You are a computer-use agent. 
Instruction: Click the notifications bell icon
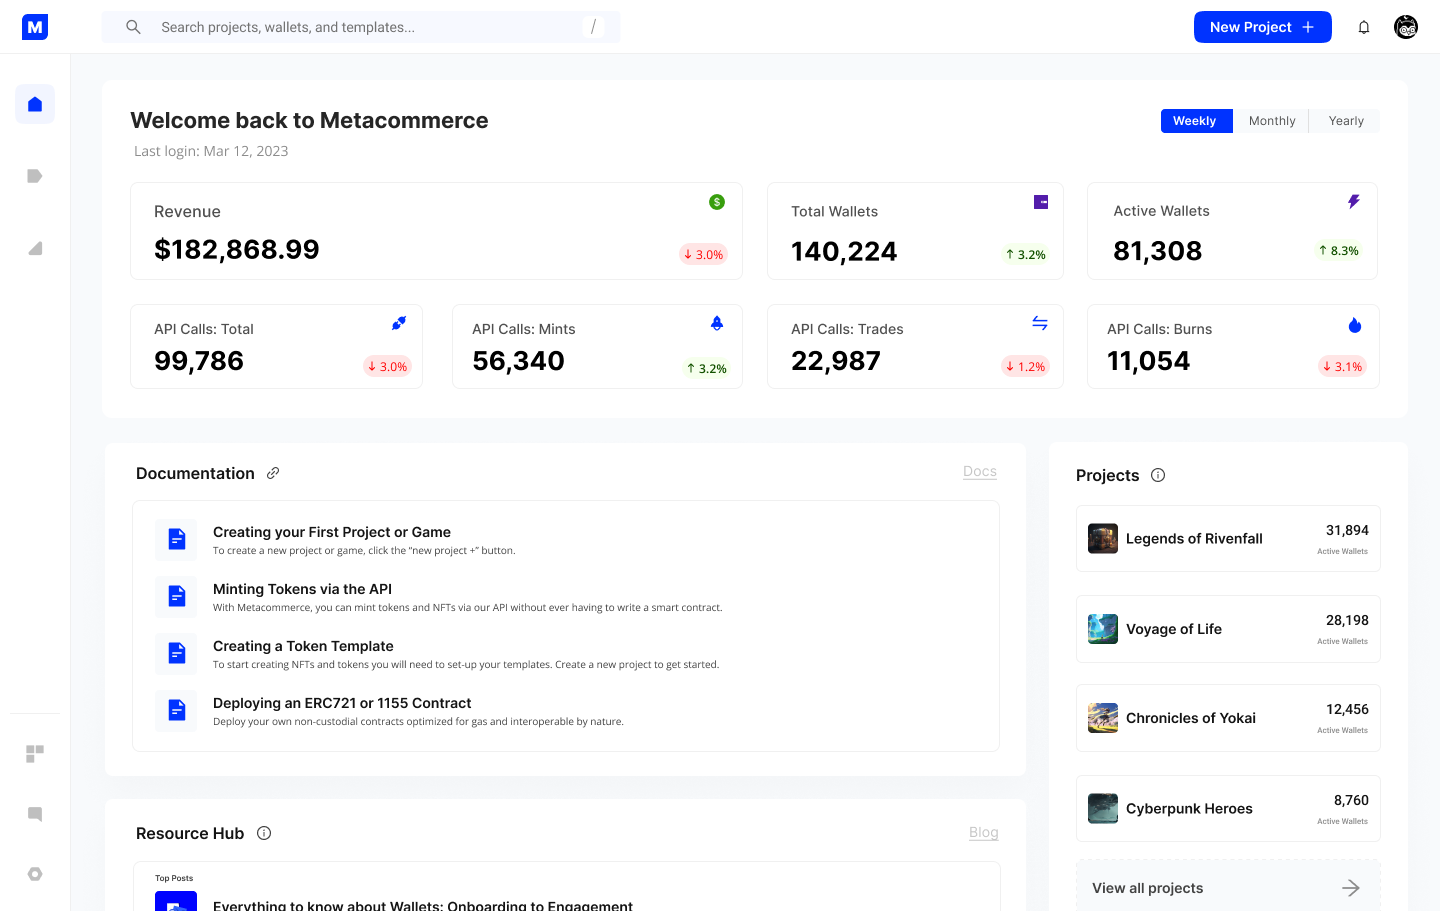(x=1364, y=27)
